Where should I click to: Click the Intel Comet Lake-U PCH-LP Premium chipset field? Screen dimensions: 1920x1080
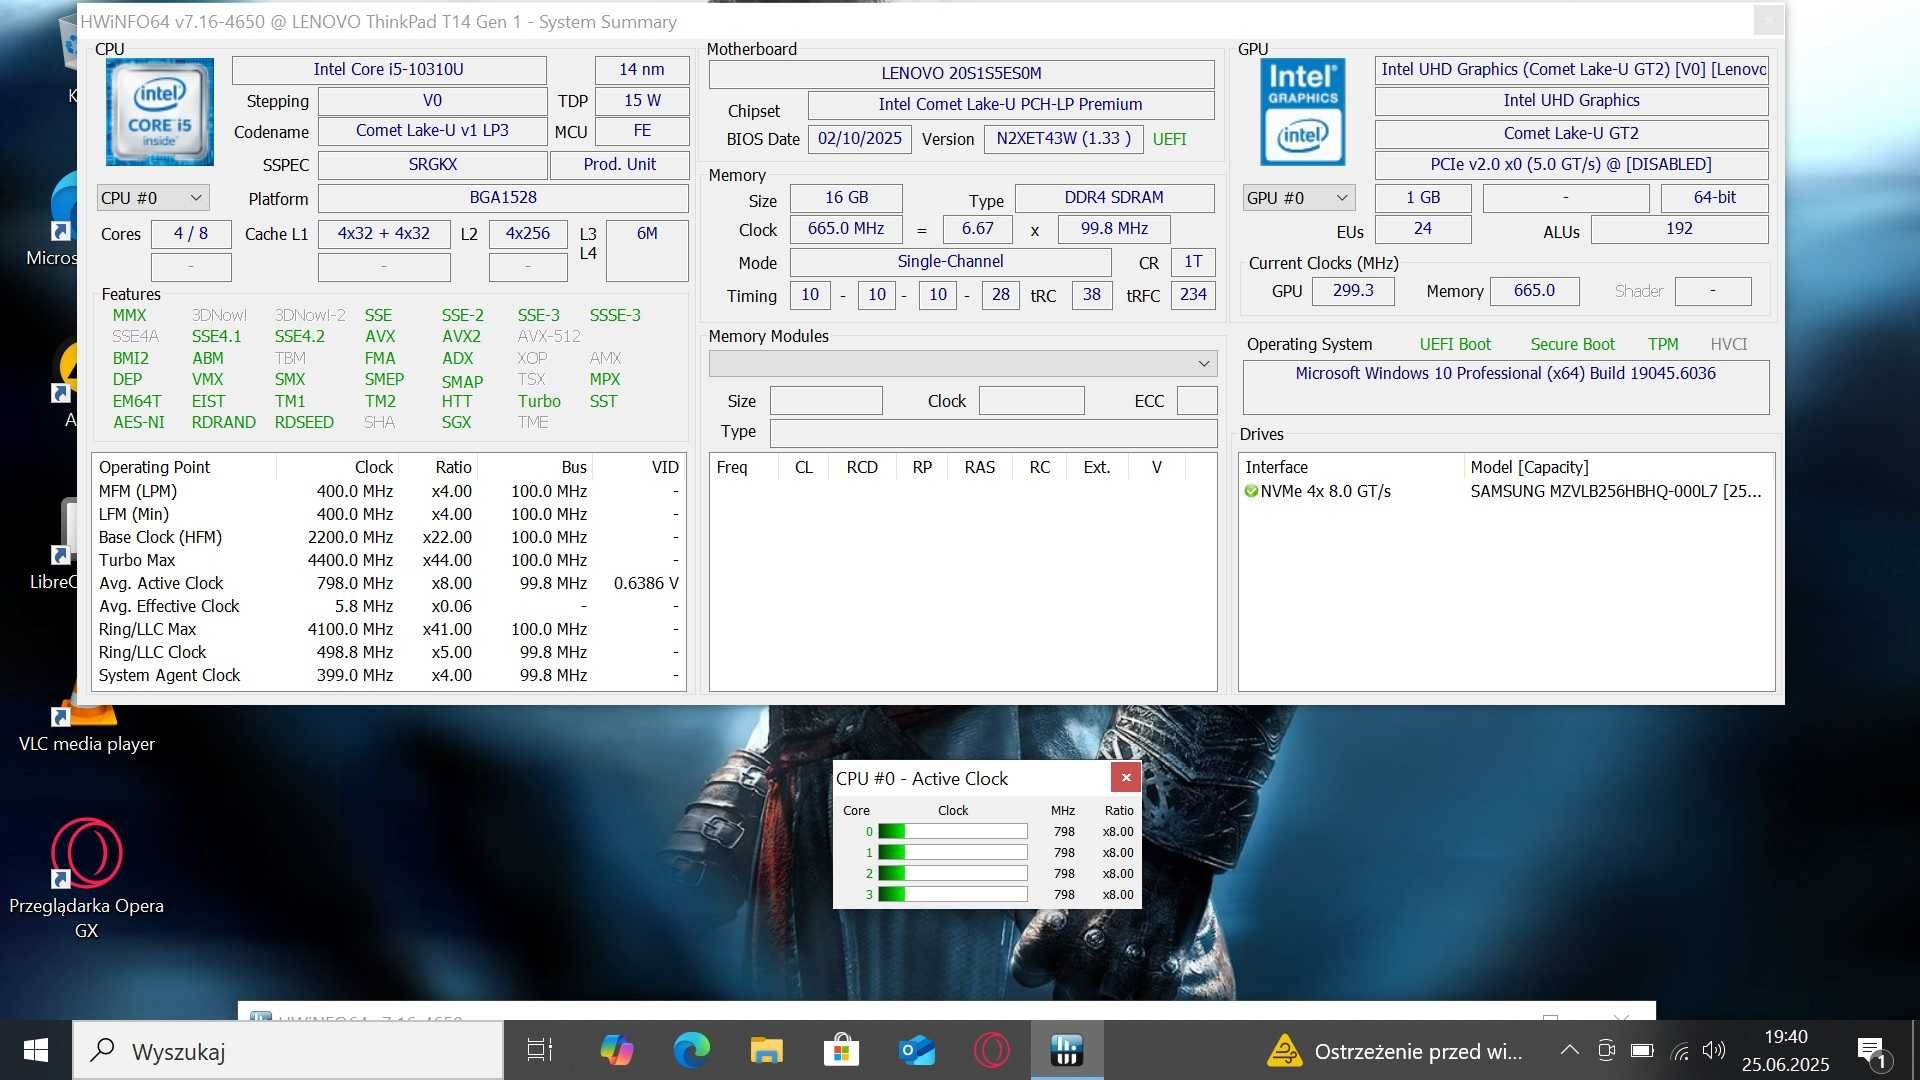(1010, 104)
